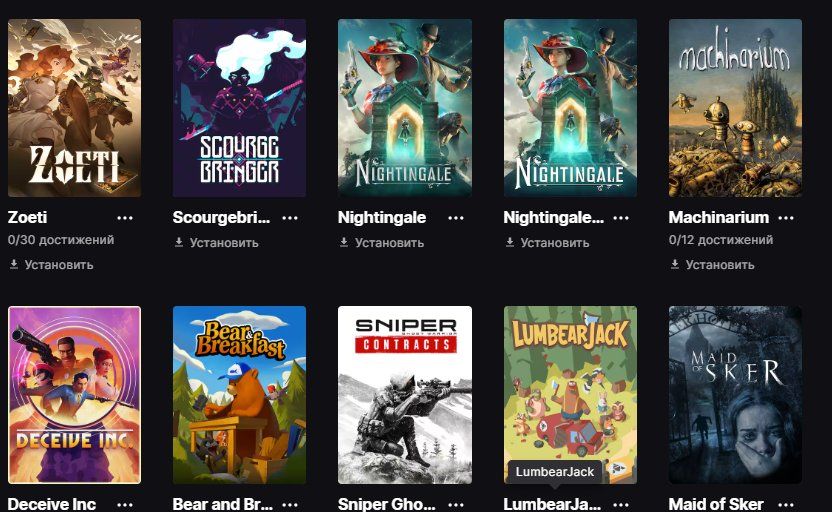Click Установить under Machinarium
832x512 pixels.
(720, 265)
